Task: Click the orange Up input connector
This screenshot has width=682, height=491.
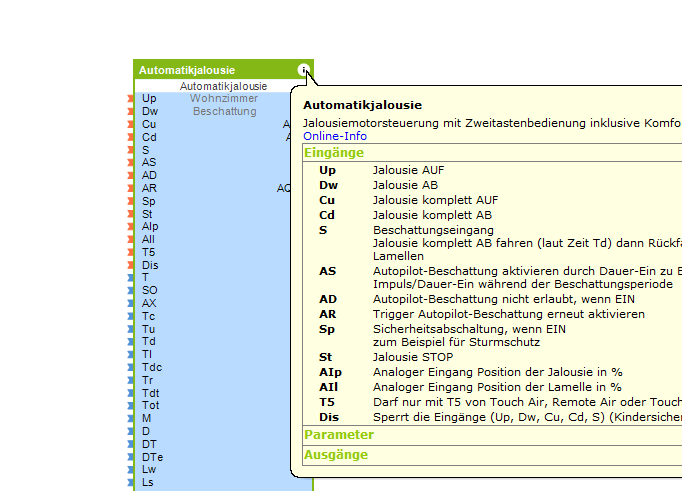Action: 131,99
